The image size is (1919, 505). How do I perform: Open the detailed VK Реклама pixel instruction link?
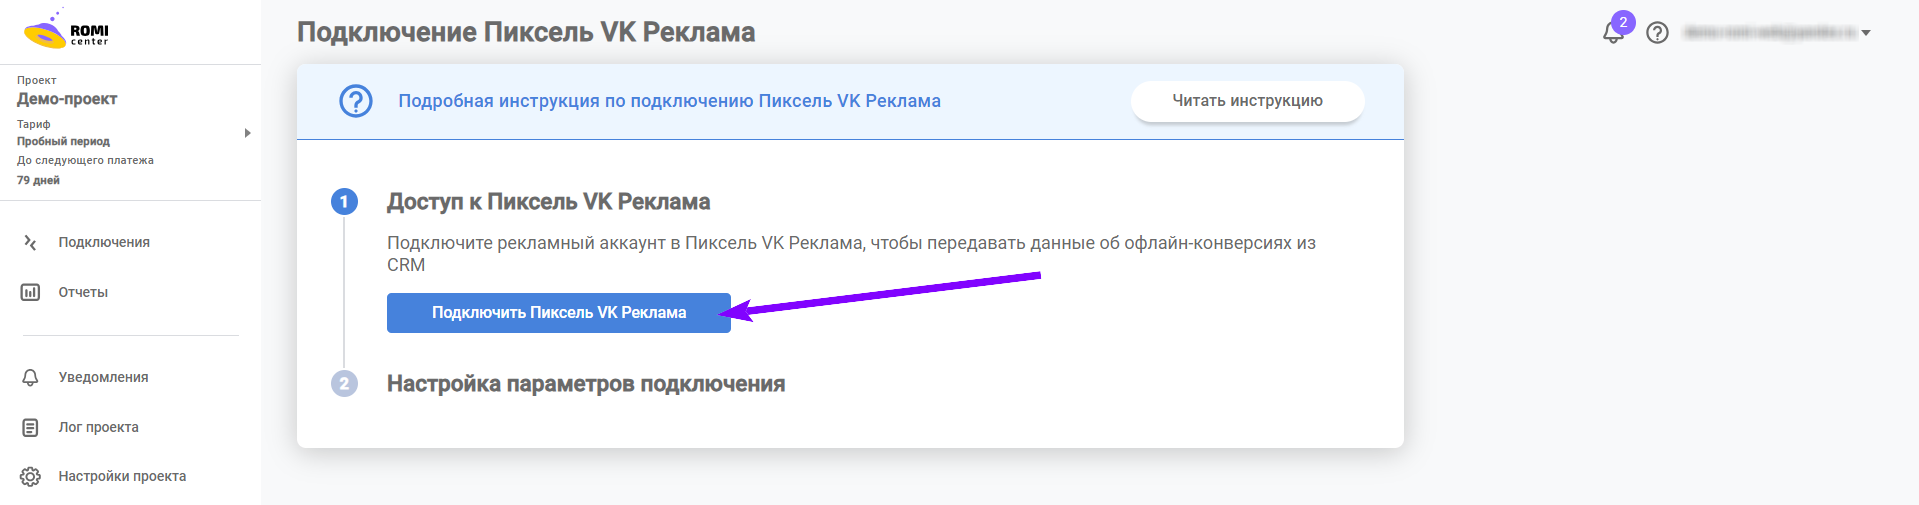[669, 101]
